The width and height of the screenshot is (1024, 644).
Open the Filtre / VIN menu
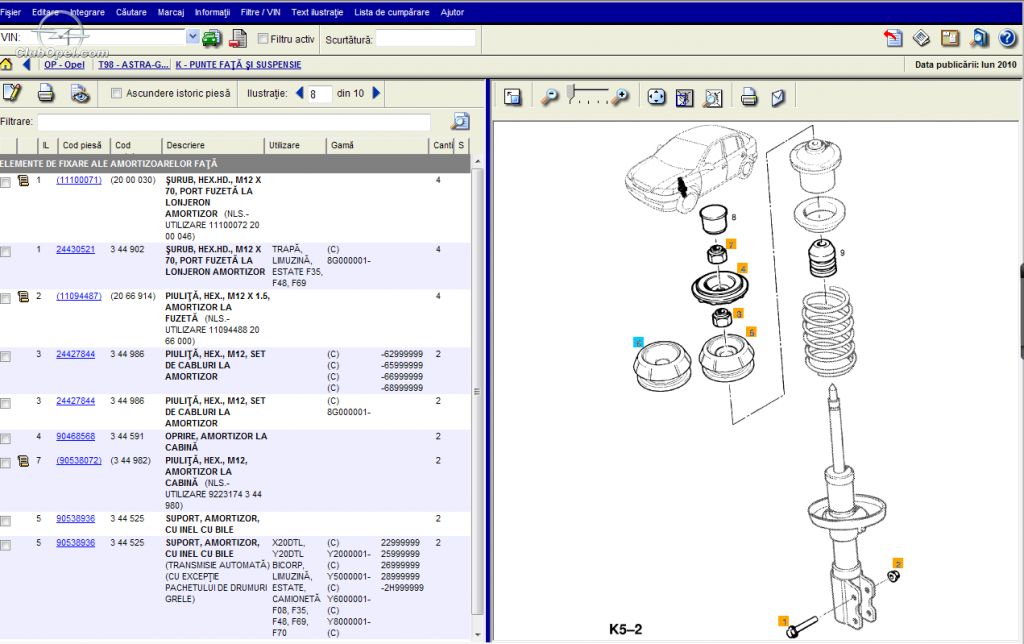pos(261,12)
